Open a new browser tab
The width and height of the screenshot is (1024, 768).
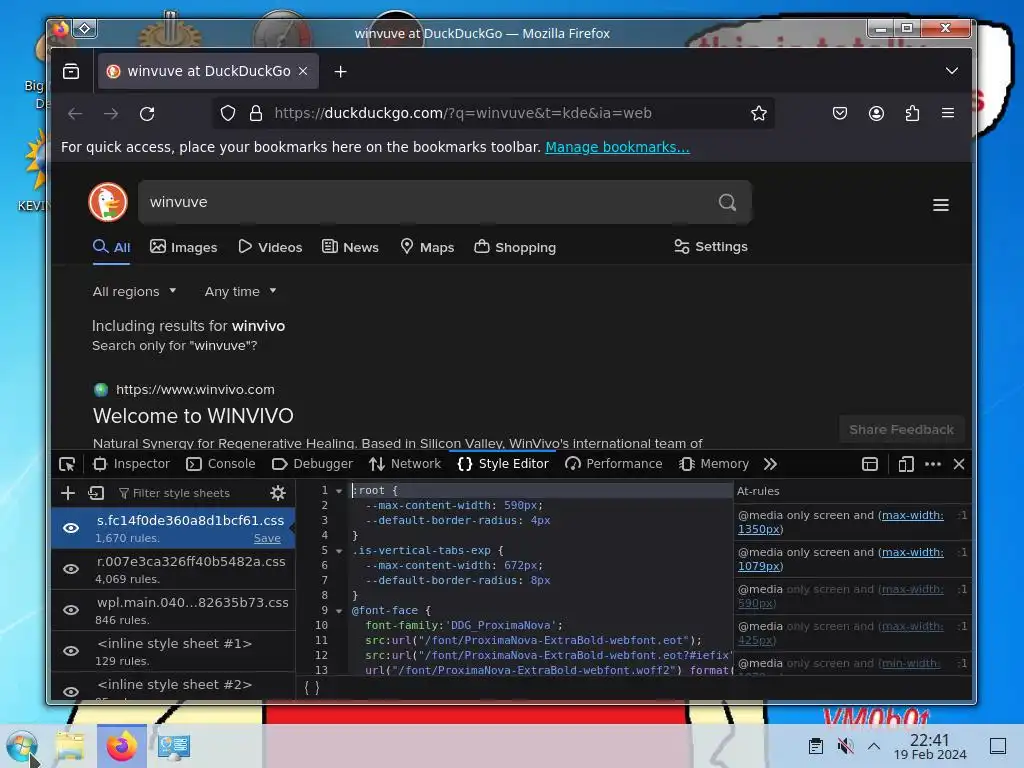coord(340,71)
